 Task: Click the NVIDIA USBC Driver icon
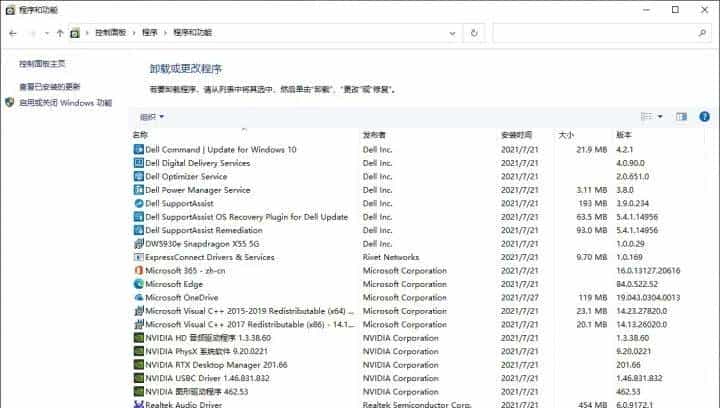point(139,378)
